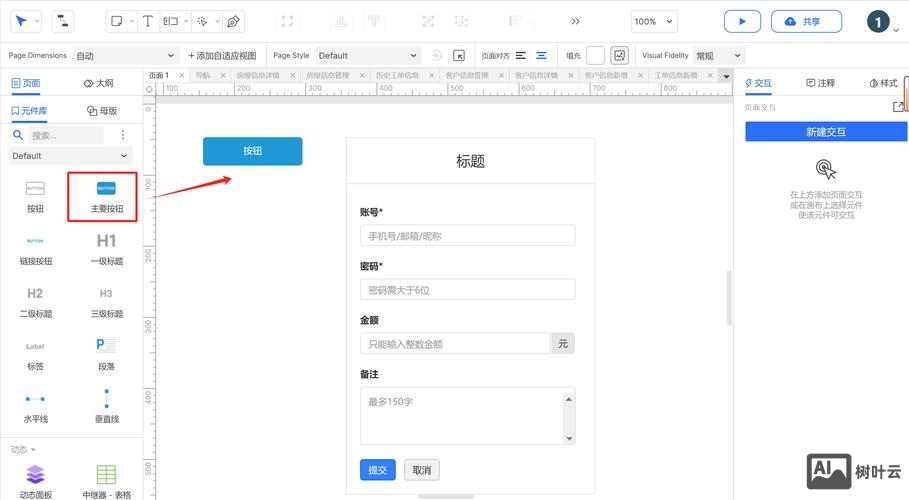Viewport: 909px width, 500px height.
Task: Close the 页面 1 canvas tab
Action: (181, 75)
